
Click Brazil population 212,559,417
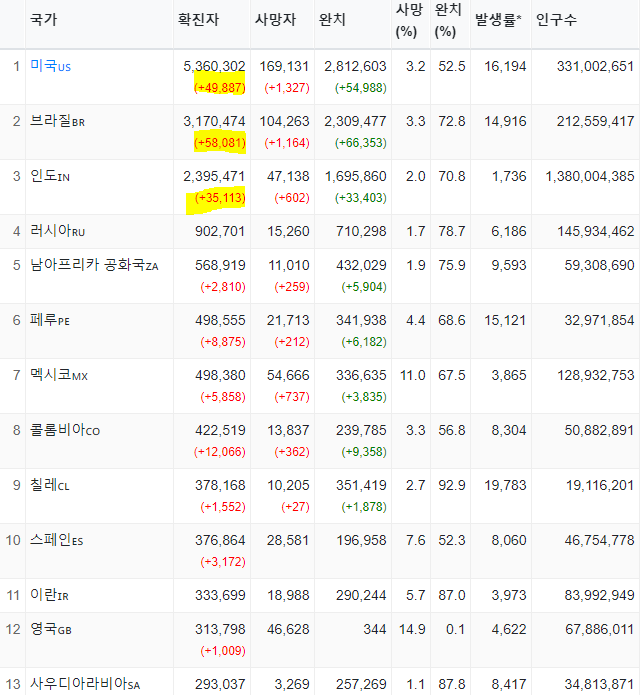(595, 121)
